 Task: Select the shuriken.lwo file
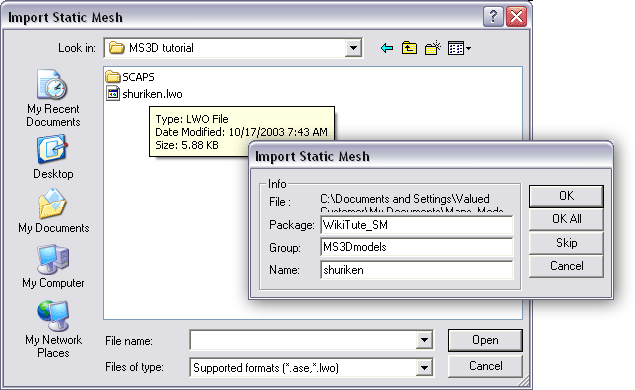click(x=144, y=94)
